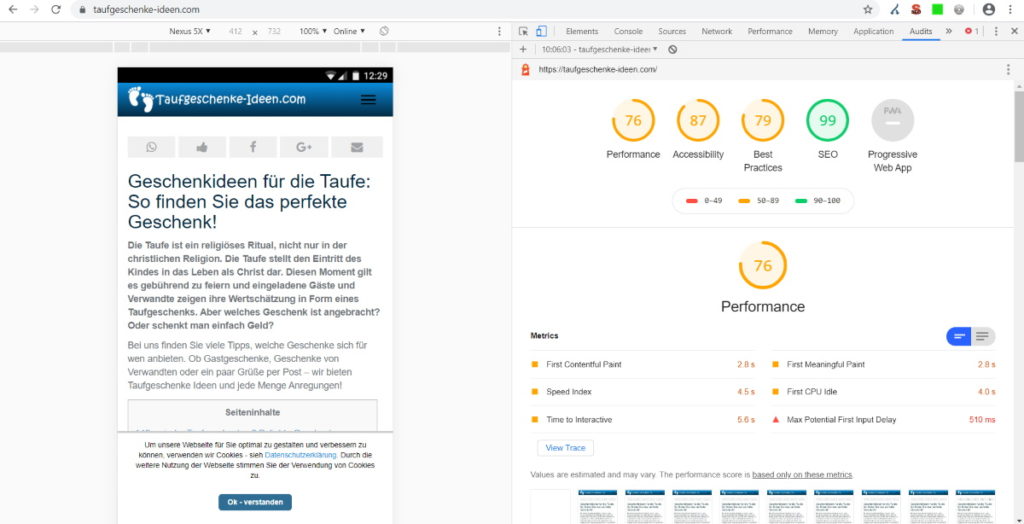
Task: Switch to the Console tab
Action: point(628,31)
